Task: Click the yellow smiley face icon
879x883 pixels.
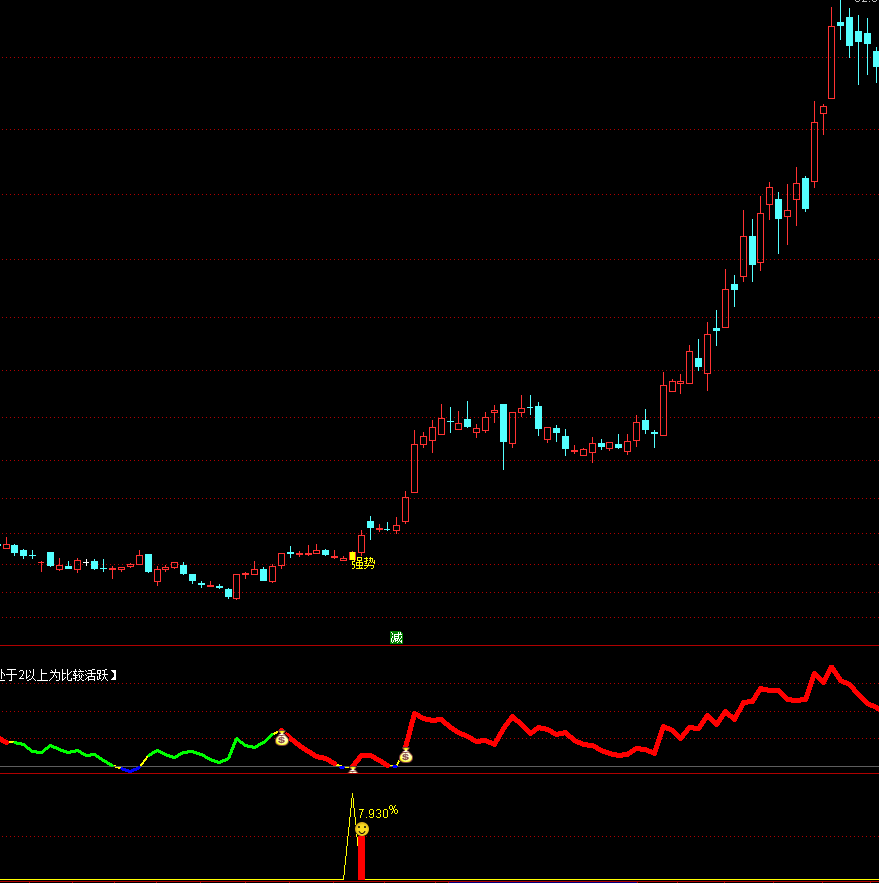Action: tap(362, 829)
